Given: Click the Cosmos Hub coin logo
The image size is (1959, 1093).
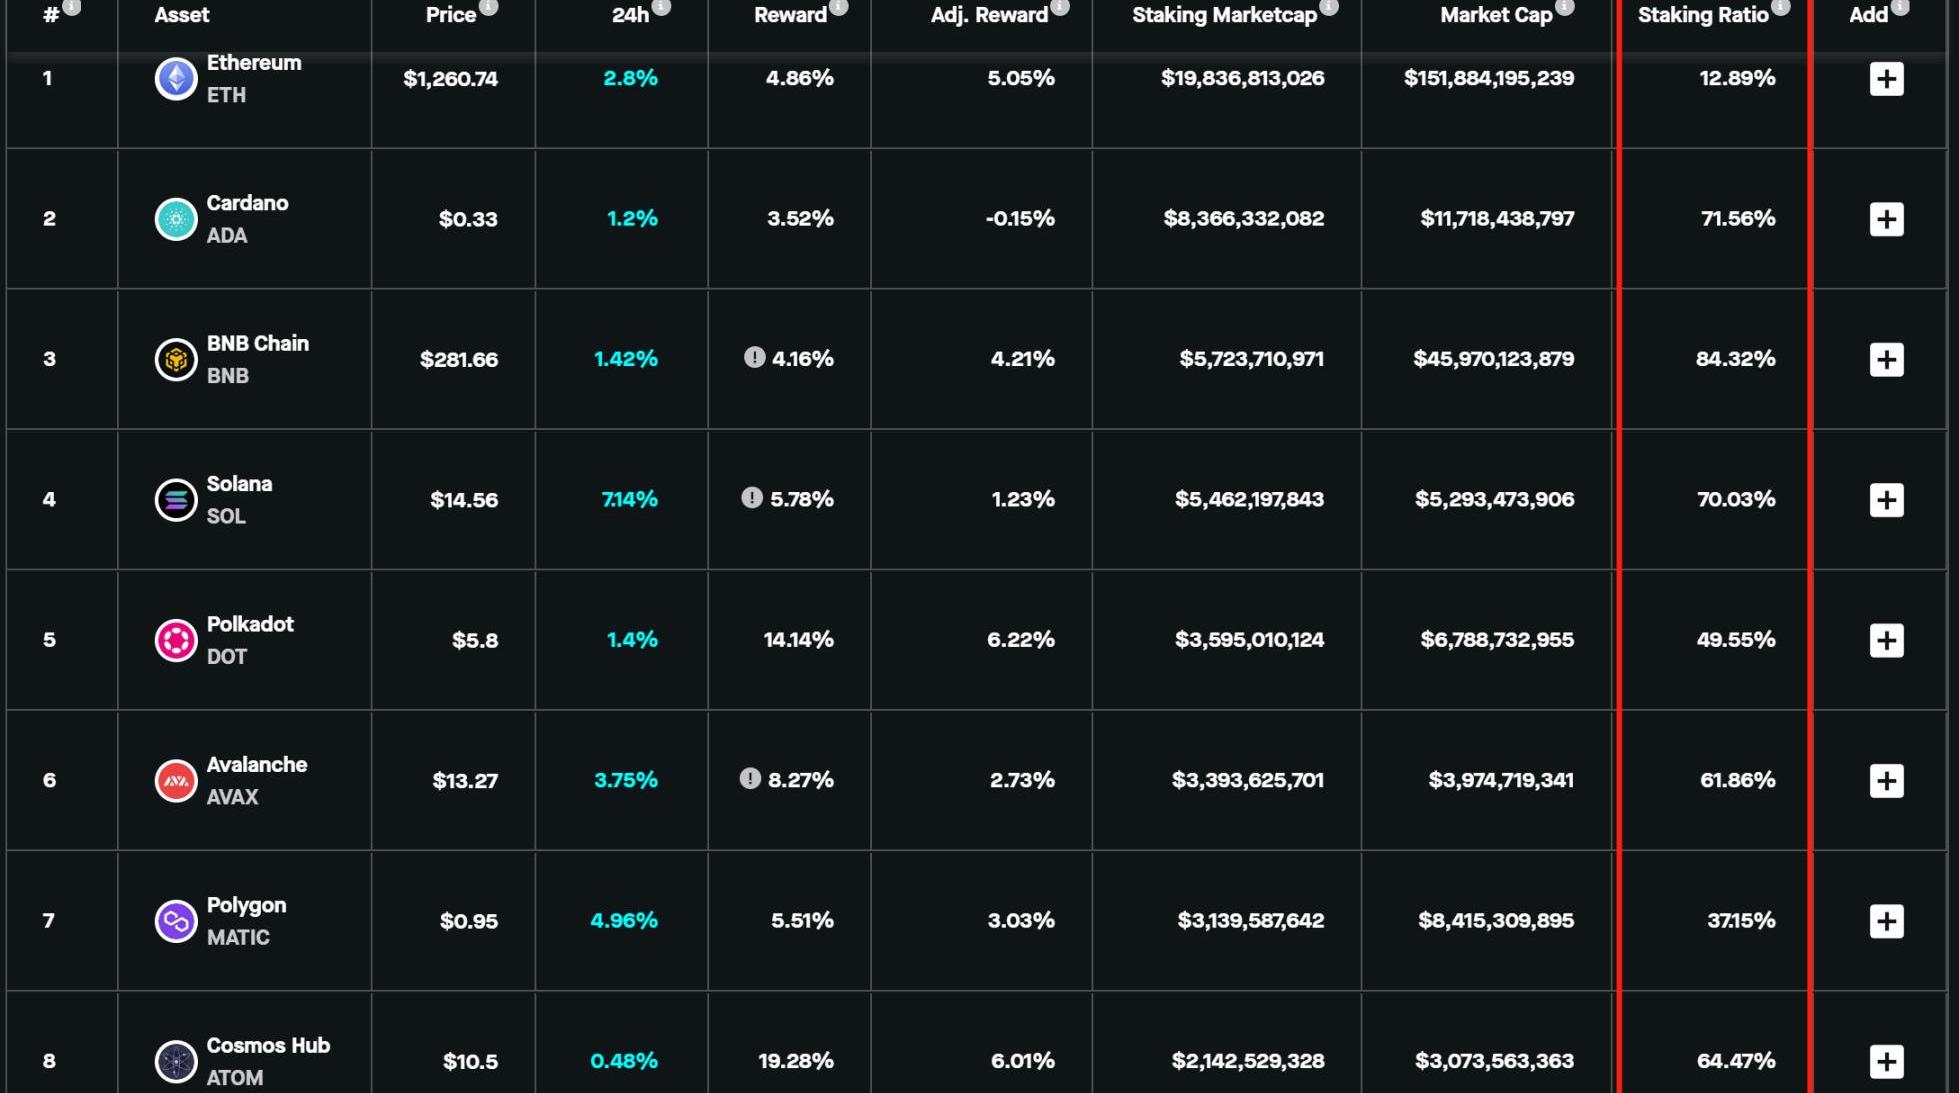Looking at the screenshot, I should pyautogui.click(x=176, y=1061).
